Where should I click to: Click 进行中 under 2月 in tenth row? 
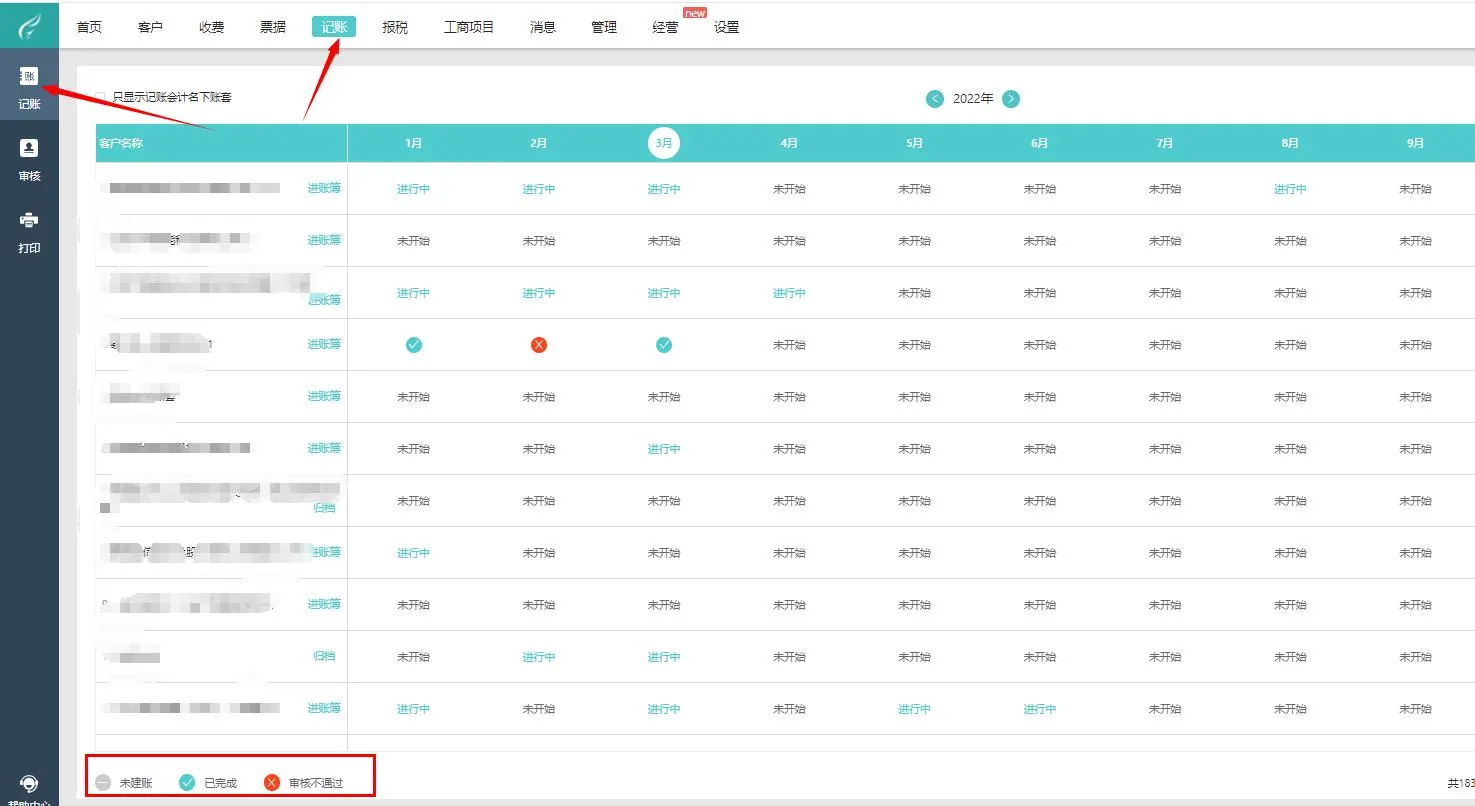coord(539,657)
